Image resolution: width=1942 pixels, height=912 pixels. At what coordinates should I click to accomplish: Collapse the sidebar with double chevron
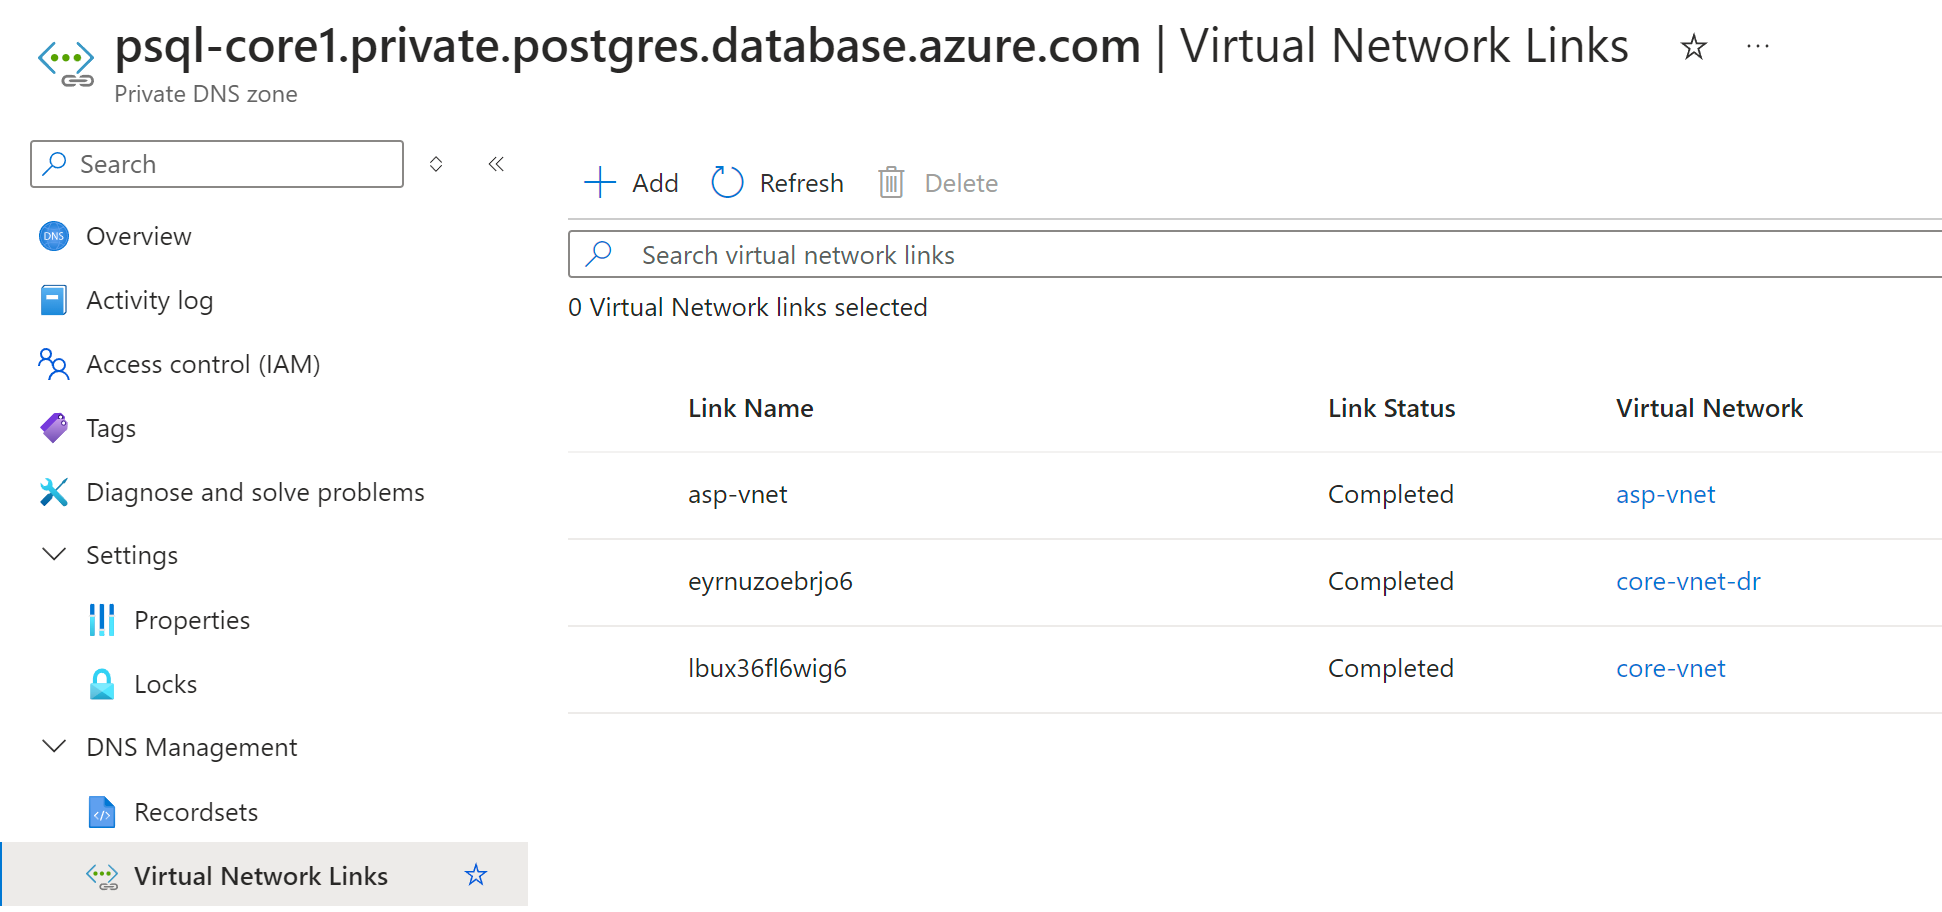pos(496,164)
